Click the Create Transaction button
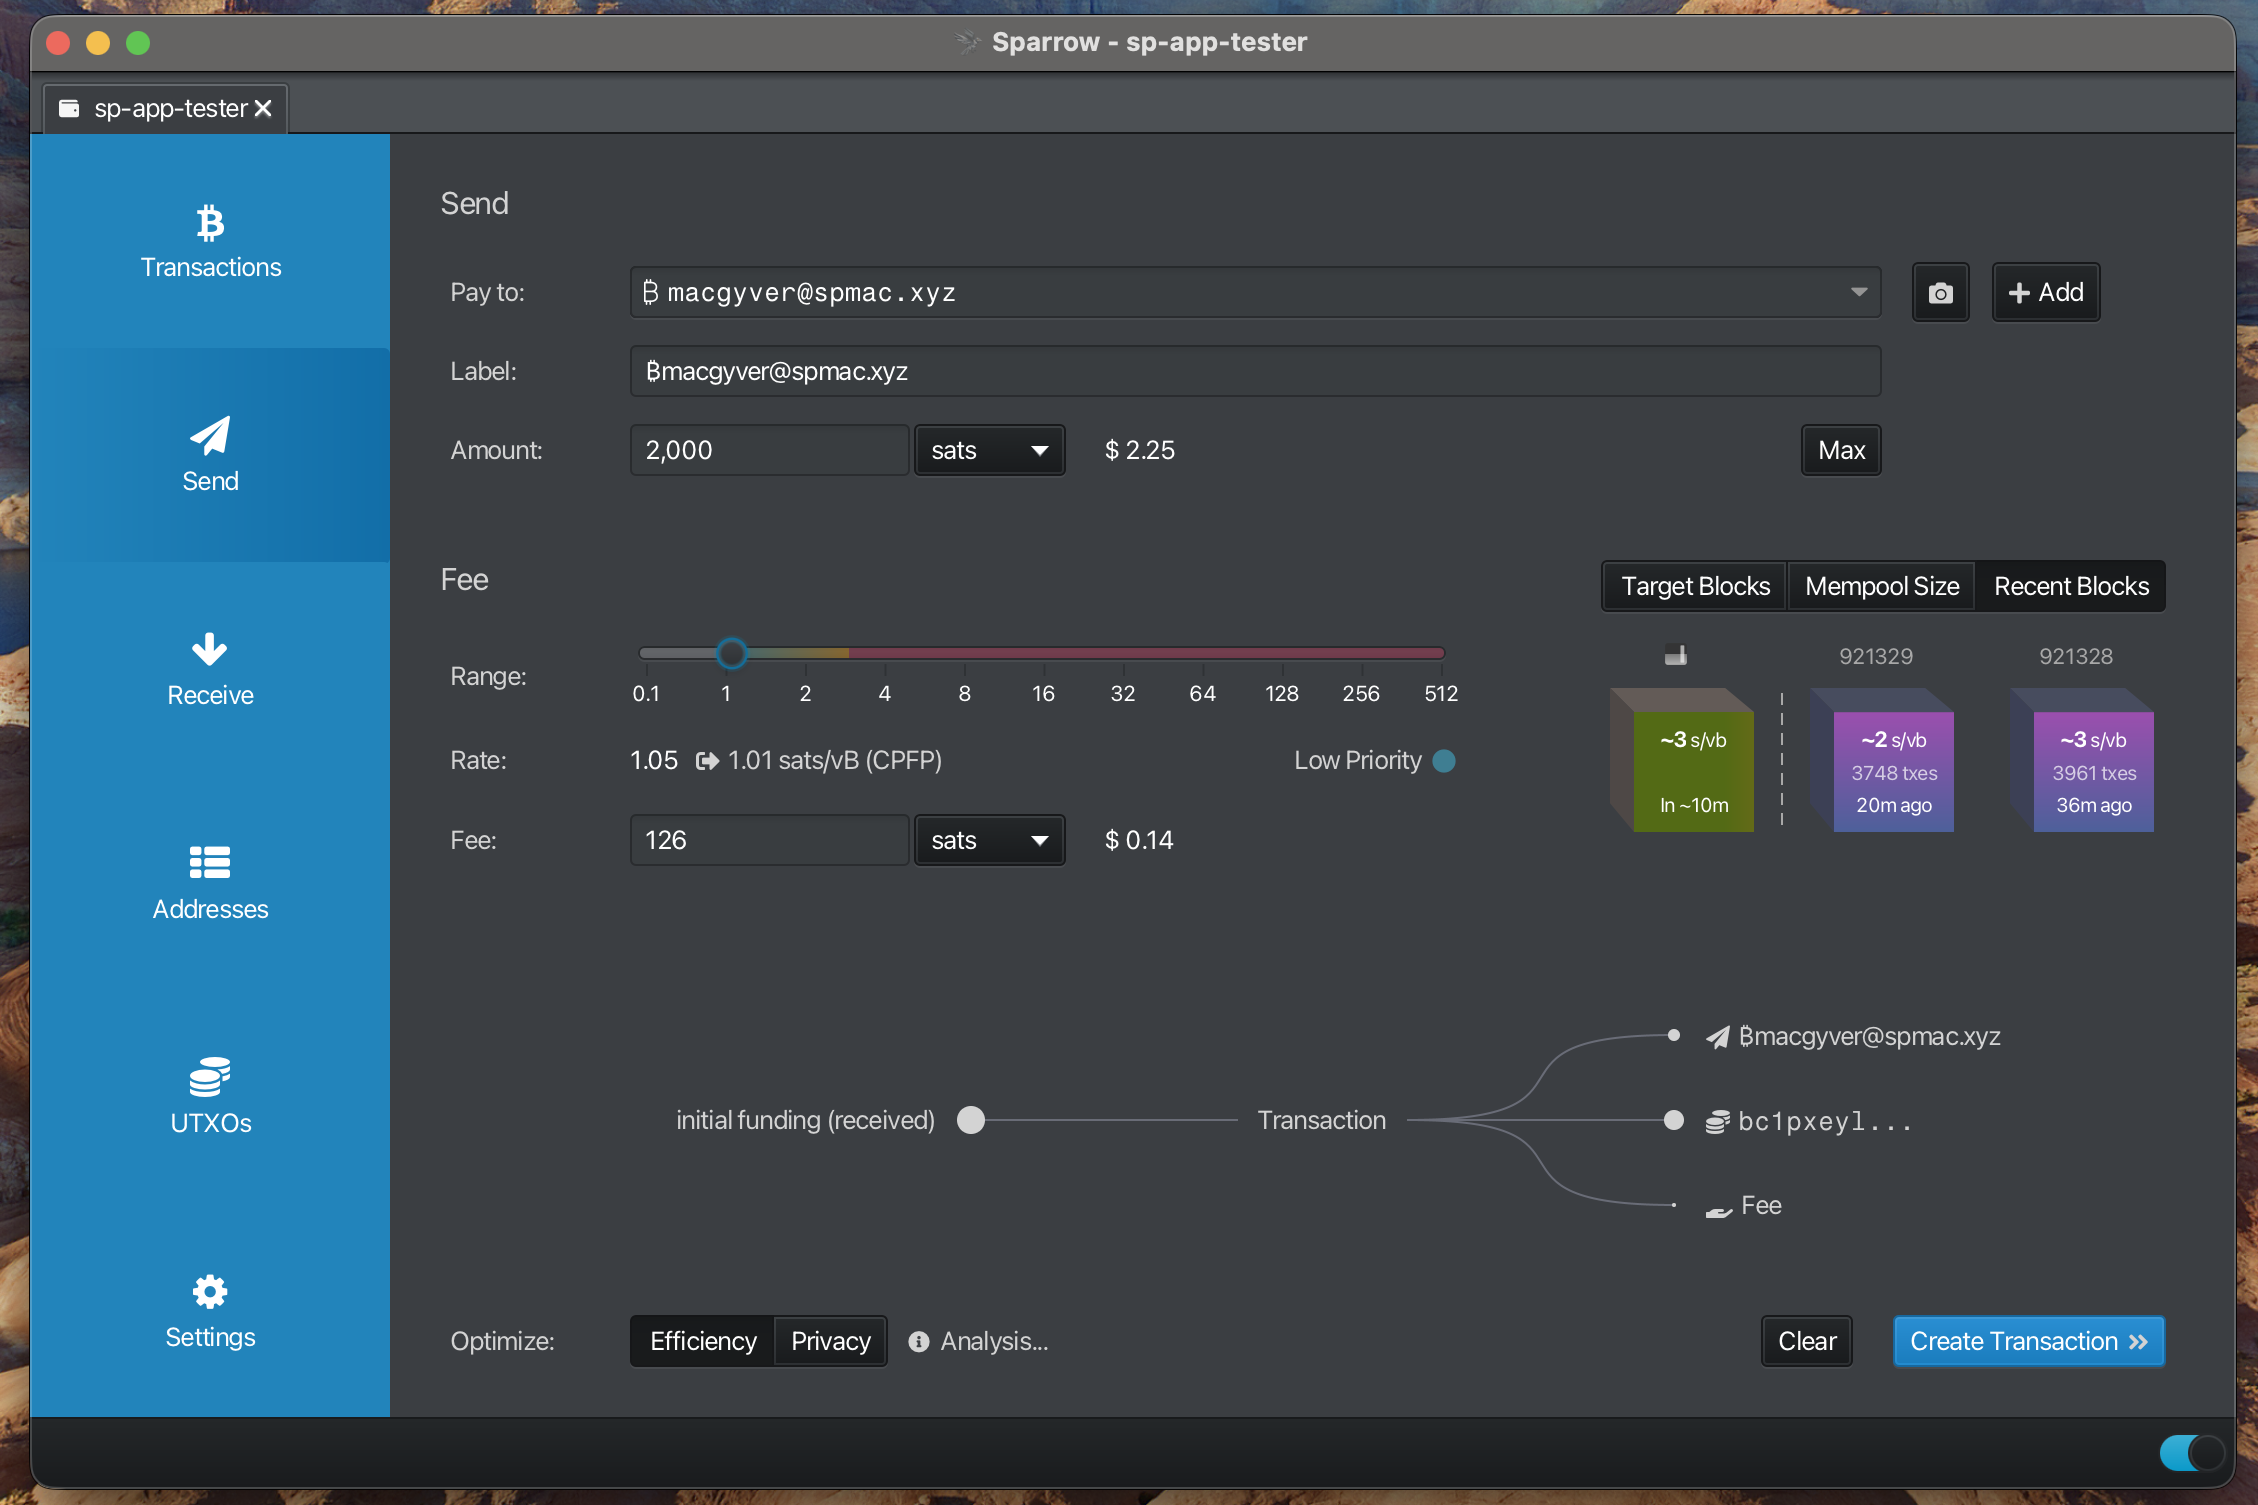The width and height of the screenshot is (2258, 1505). [2028, 1341]
